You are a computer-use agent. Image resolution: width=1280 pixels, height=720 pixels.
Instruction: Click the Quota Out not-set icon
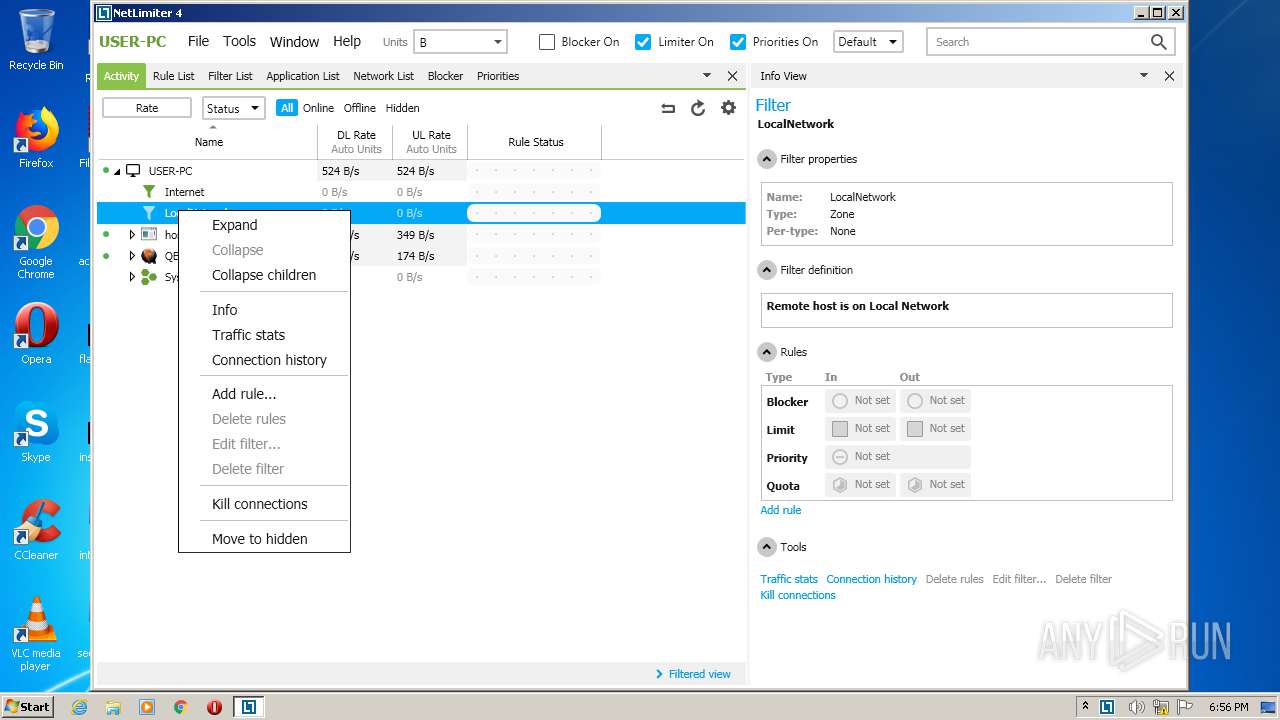coord(915,485)
